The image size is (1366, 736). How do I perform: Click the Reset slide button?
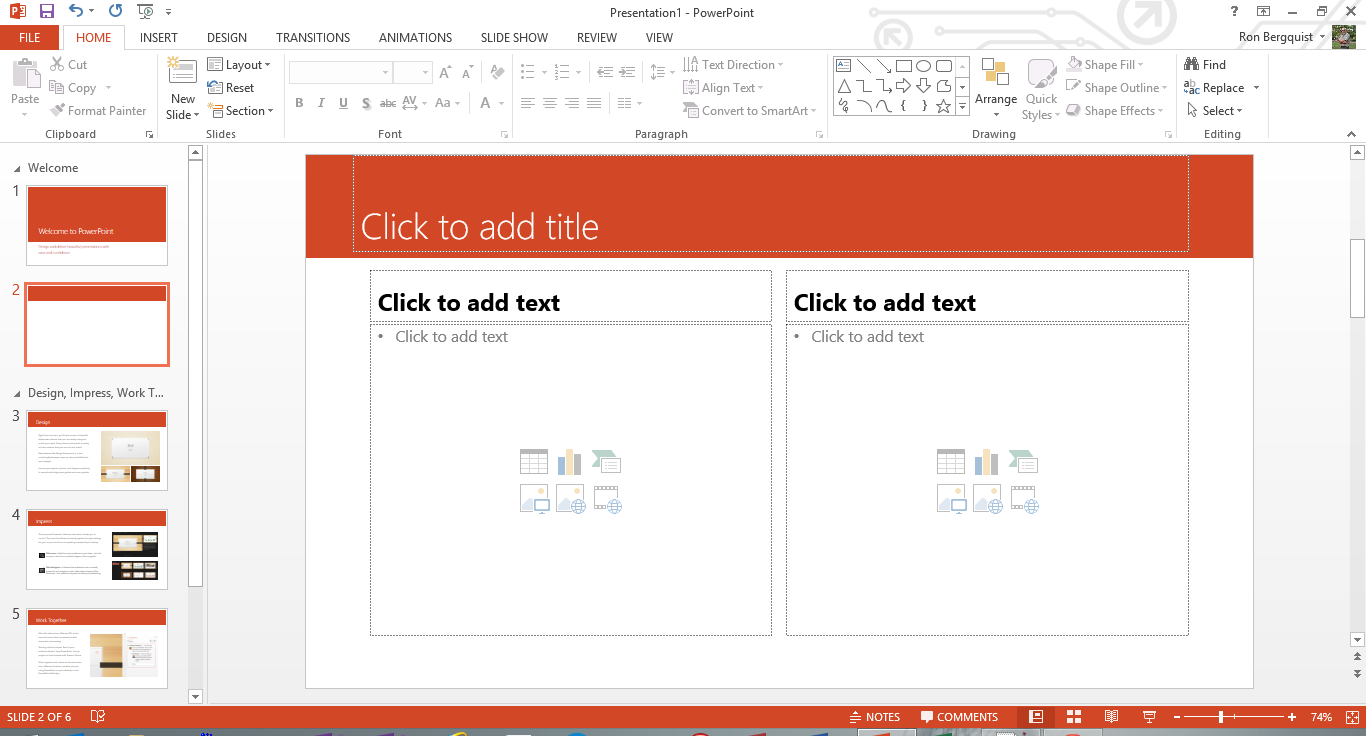[232, 88]
